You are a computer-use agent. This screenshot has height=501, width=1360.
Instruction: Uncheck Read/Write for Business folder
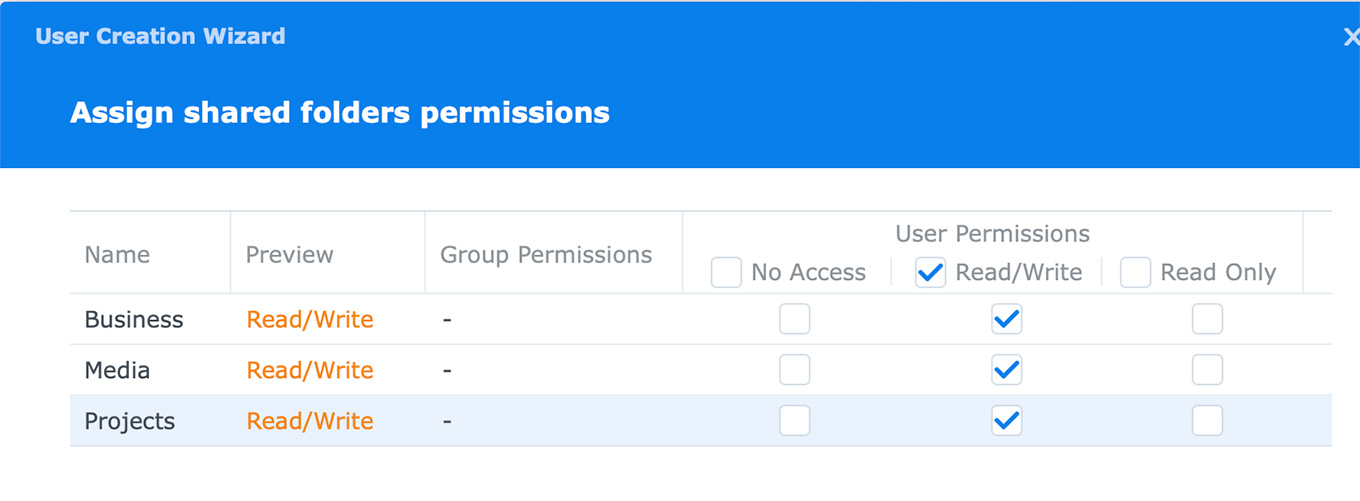(x=1006, y=319)
